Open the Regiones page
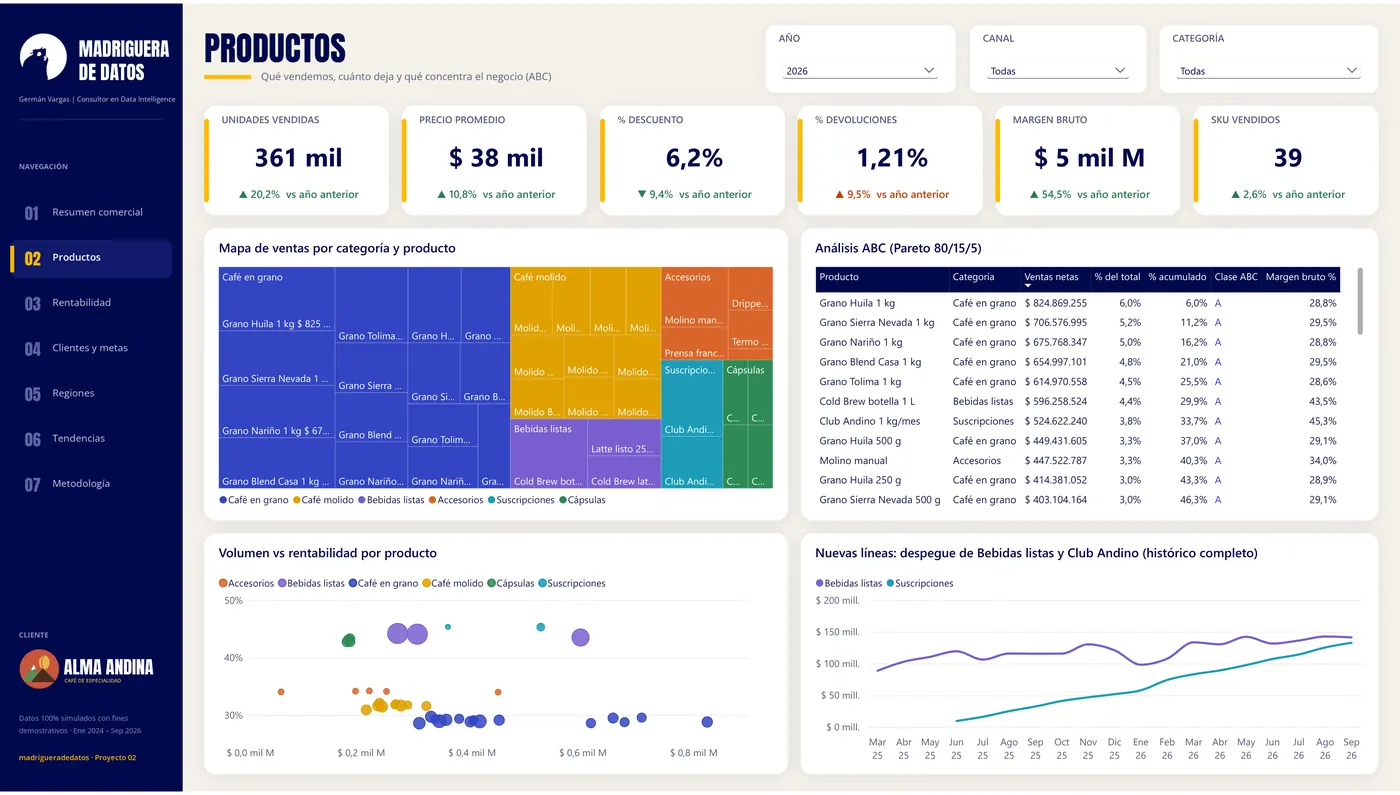This screenshot has width=1400, height=795. pos(92,393)
